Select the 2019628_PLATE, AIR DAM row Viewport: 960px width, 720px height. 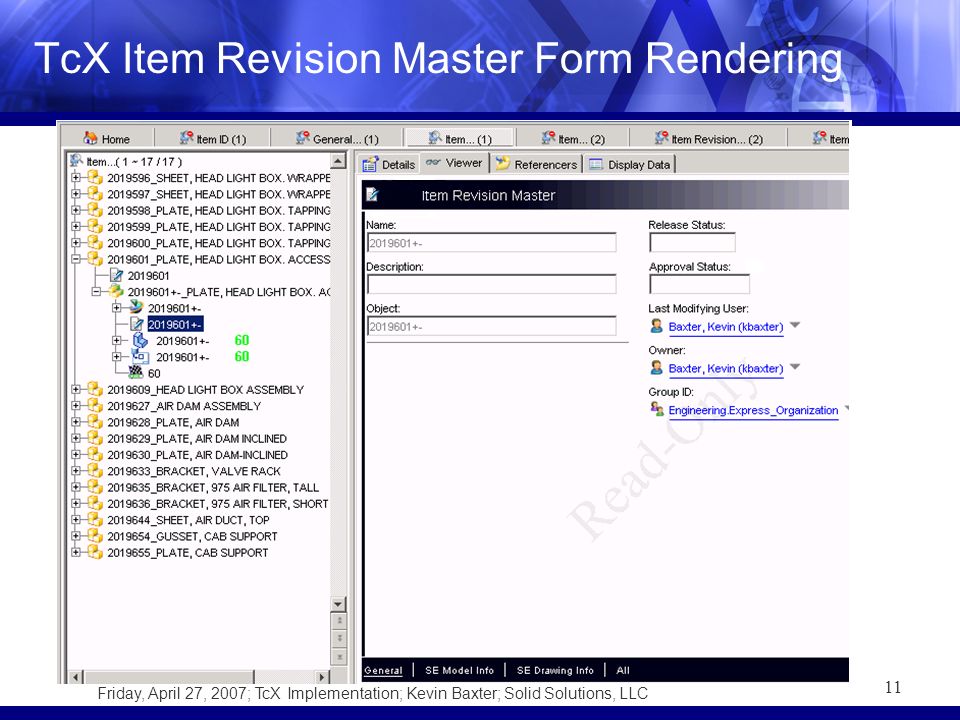click(x=173, y=422)
